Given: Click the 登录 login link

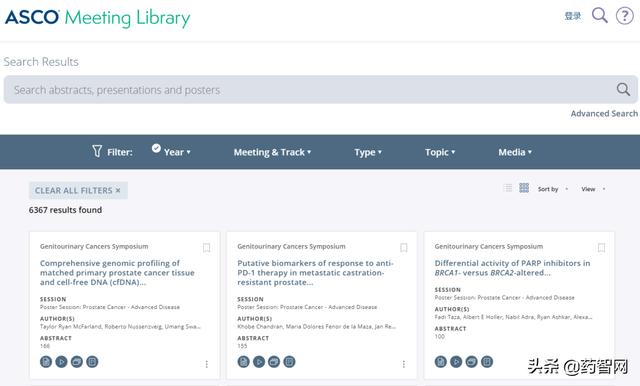Looking at the screenshot, I should click(x=573, y=16).
